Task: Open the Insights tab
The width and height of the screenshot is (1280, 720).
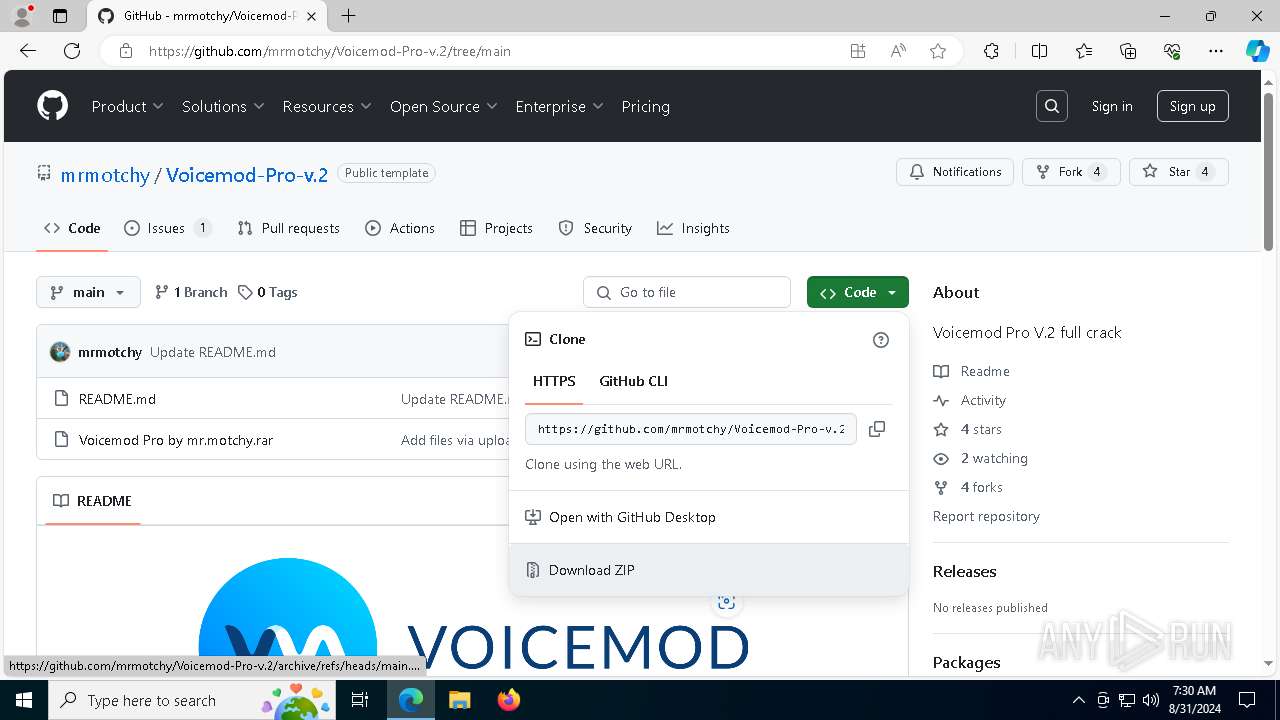Action: tap(693, 228)
